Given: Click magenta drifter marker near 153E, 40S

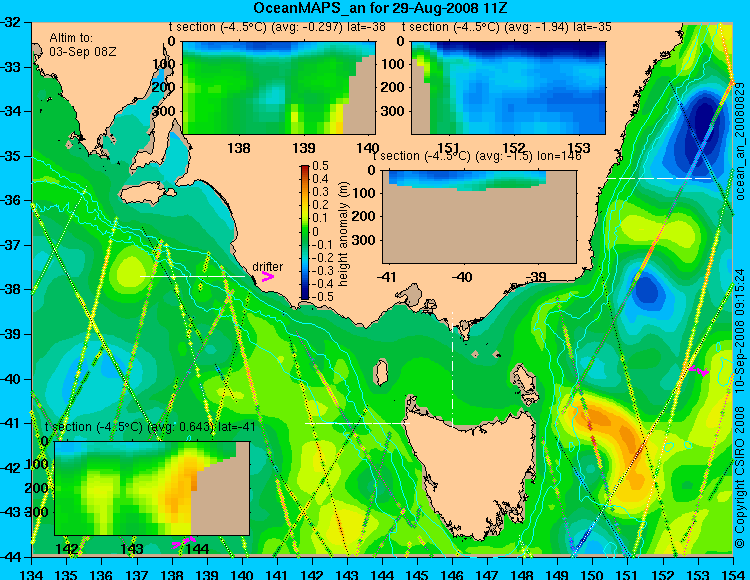Looking at the screenshot, I should click(699, 370).
